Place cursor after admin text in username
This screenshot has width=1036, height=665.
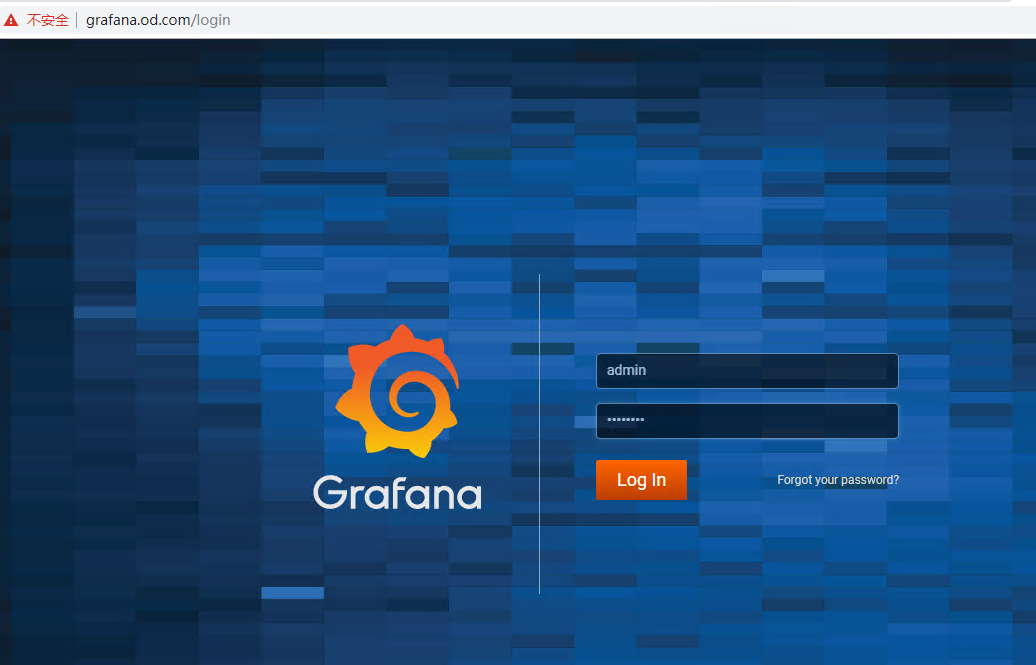pos(648,371)
